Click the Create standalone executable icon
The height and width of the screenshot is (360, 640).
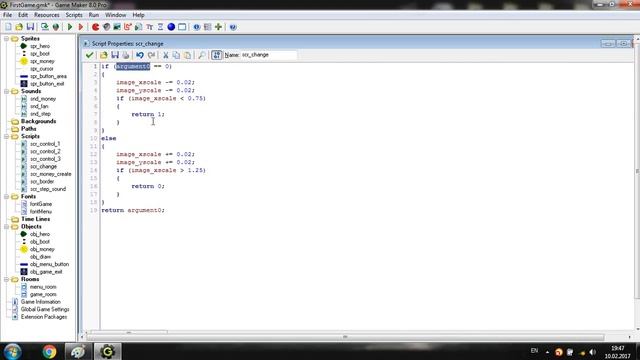(44, 27)
